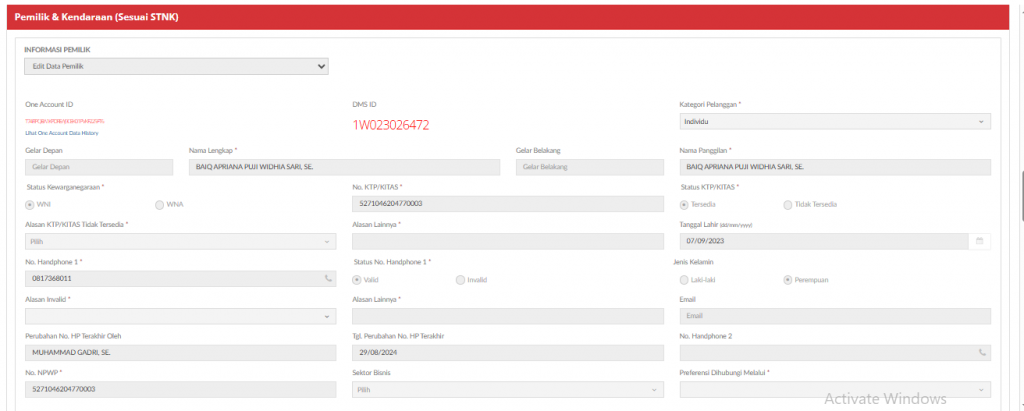Mark handphone status as Invalid
1024x411 pixels.
[460, 279]
